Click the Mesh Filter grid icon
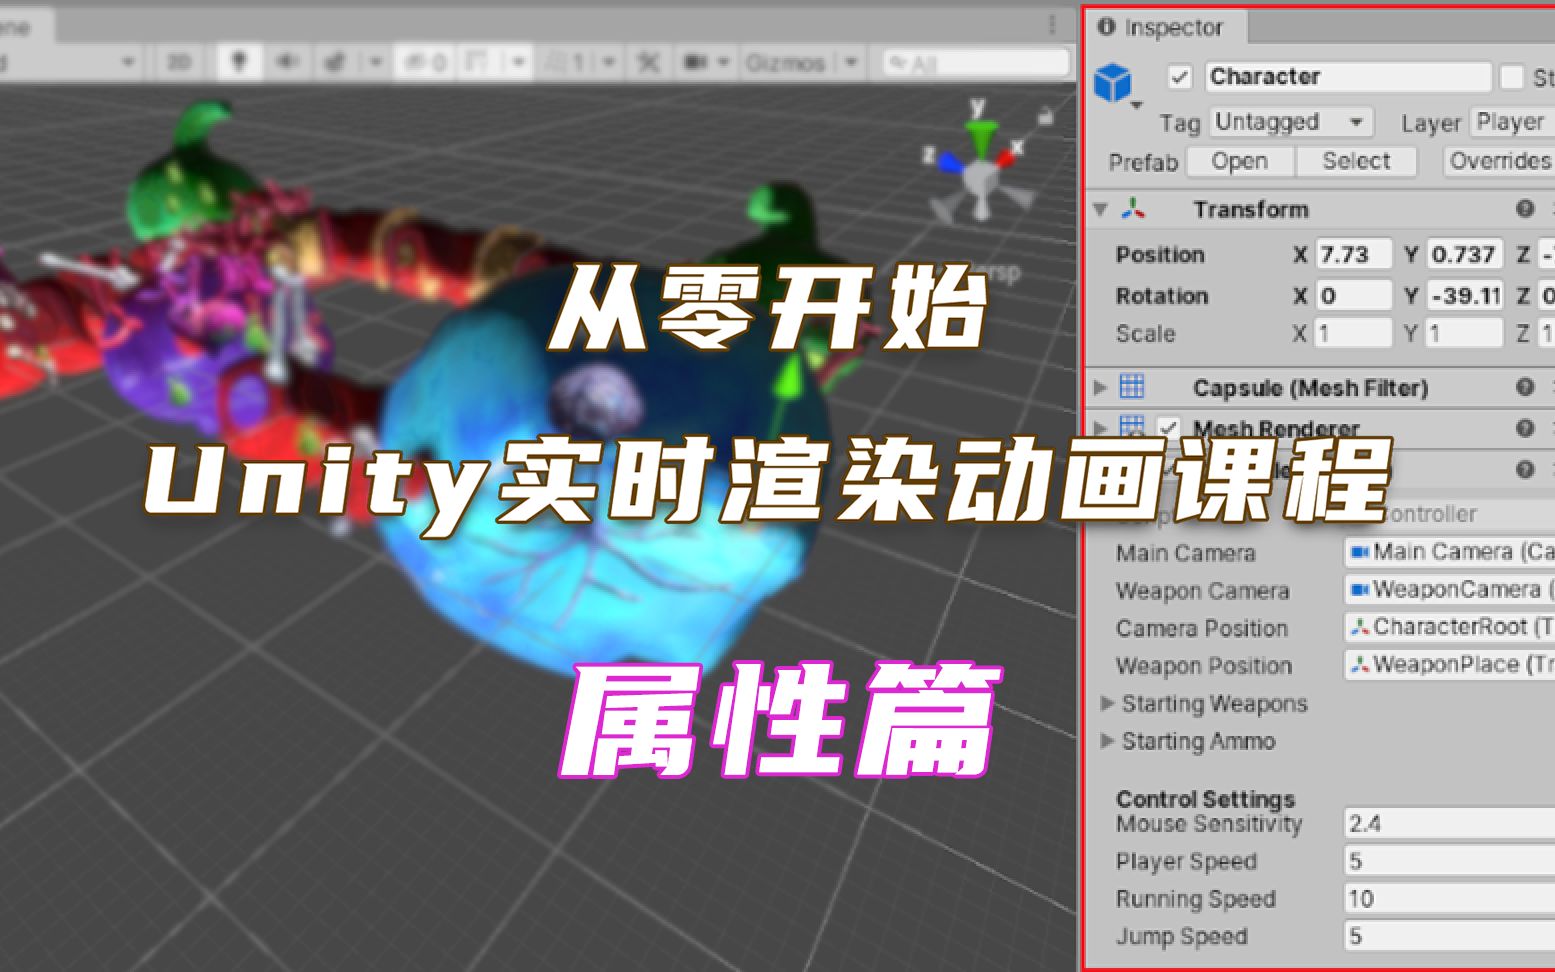 1132,386
